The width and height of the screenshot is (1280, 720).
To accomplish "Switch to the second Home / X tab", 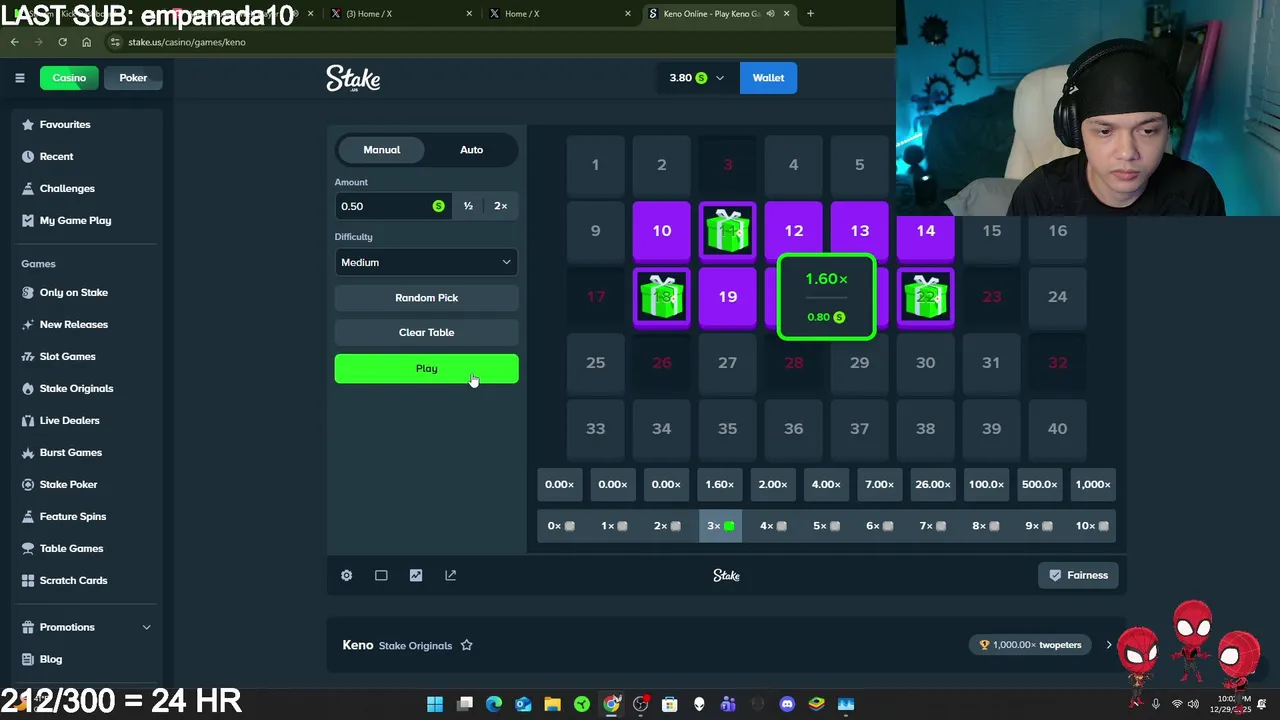I will (560, 14).
